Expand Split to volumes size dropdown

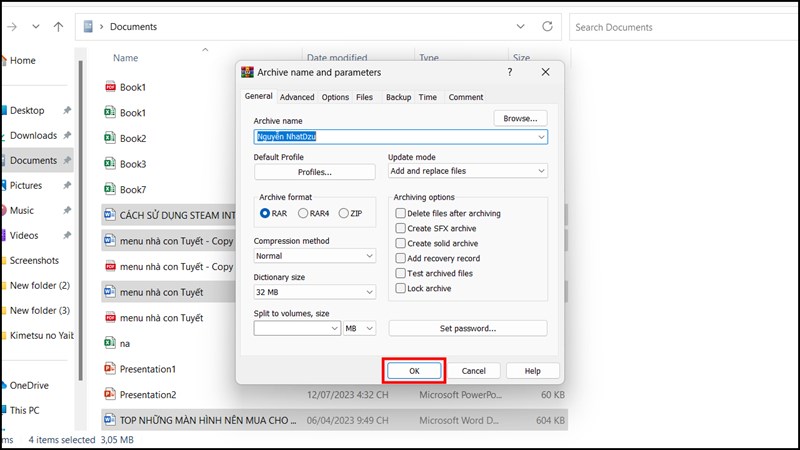coord(334,329)
